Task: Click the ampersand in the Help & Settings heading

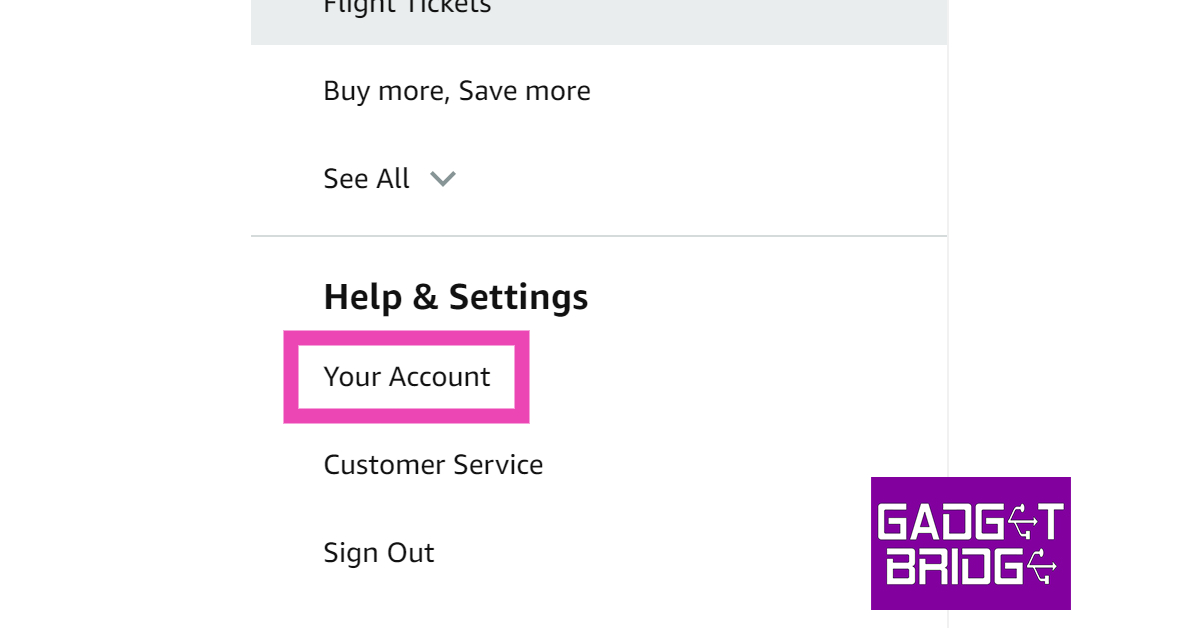Action: pyautogui.click(x=424, y=298)
